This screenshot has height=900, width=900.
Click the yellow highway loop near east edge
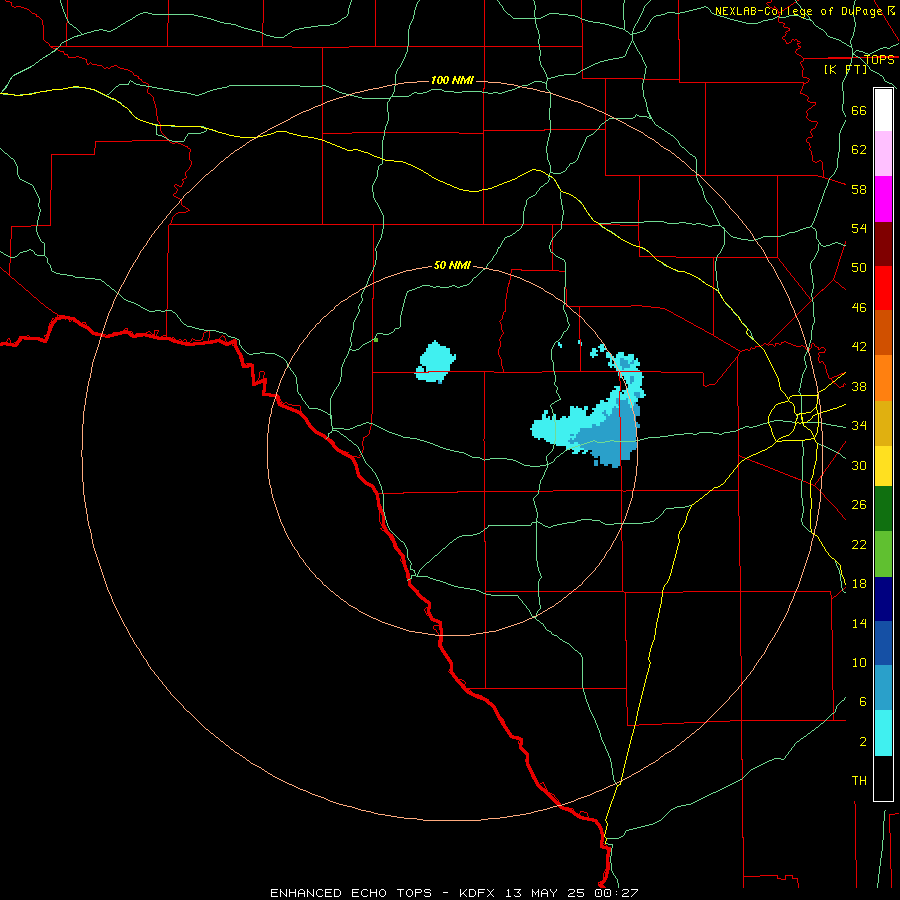[794, 418]
